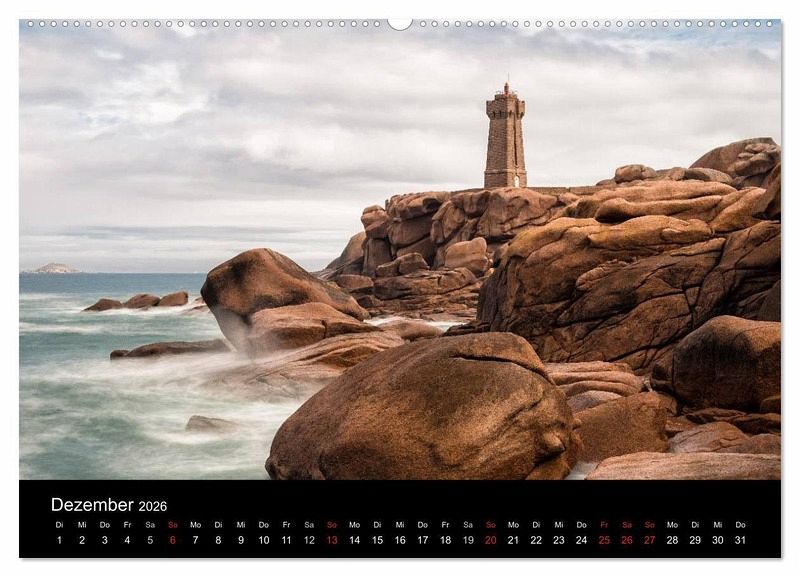Select the red holiday date 25
This screenshot has width=800, height=577.
coord(604,540)
